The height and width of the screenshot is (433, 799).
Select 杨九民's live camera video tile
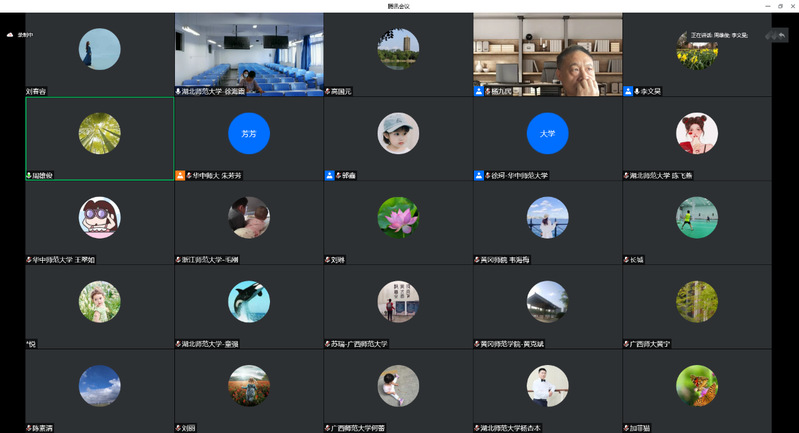pos(547,50)
